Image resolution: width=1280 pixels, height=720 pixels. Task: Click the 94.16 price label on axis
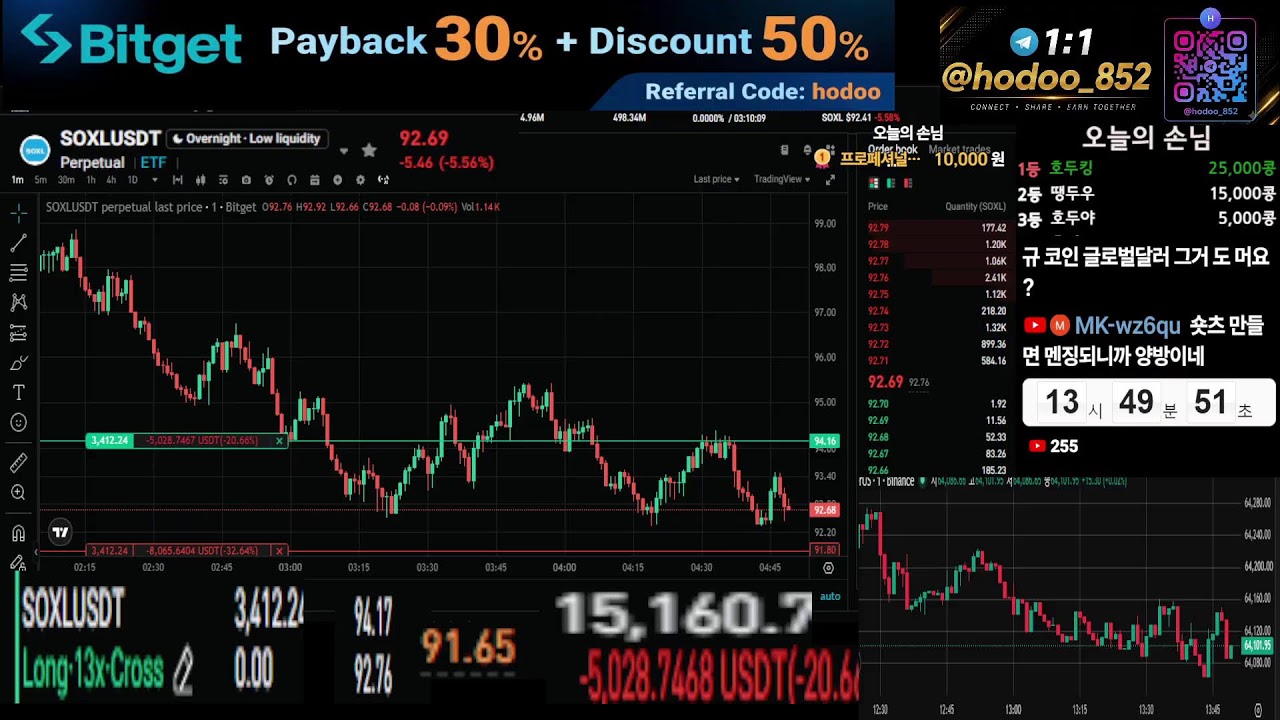pos(825,441)
